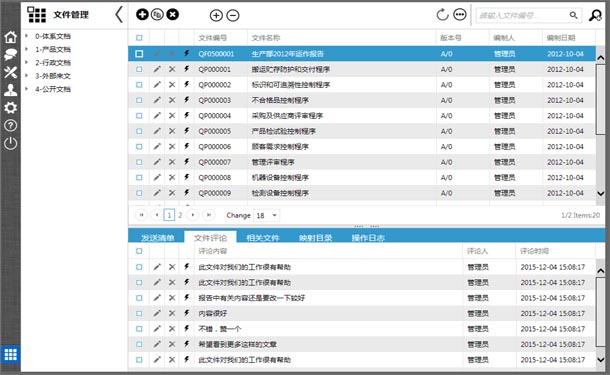Open the blue app grid launcher icon
The height and width of the screenshot is (375, 610).
click(11, 354)
